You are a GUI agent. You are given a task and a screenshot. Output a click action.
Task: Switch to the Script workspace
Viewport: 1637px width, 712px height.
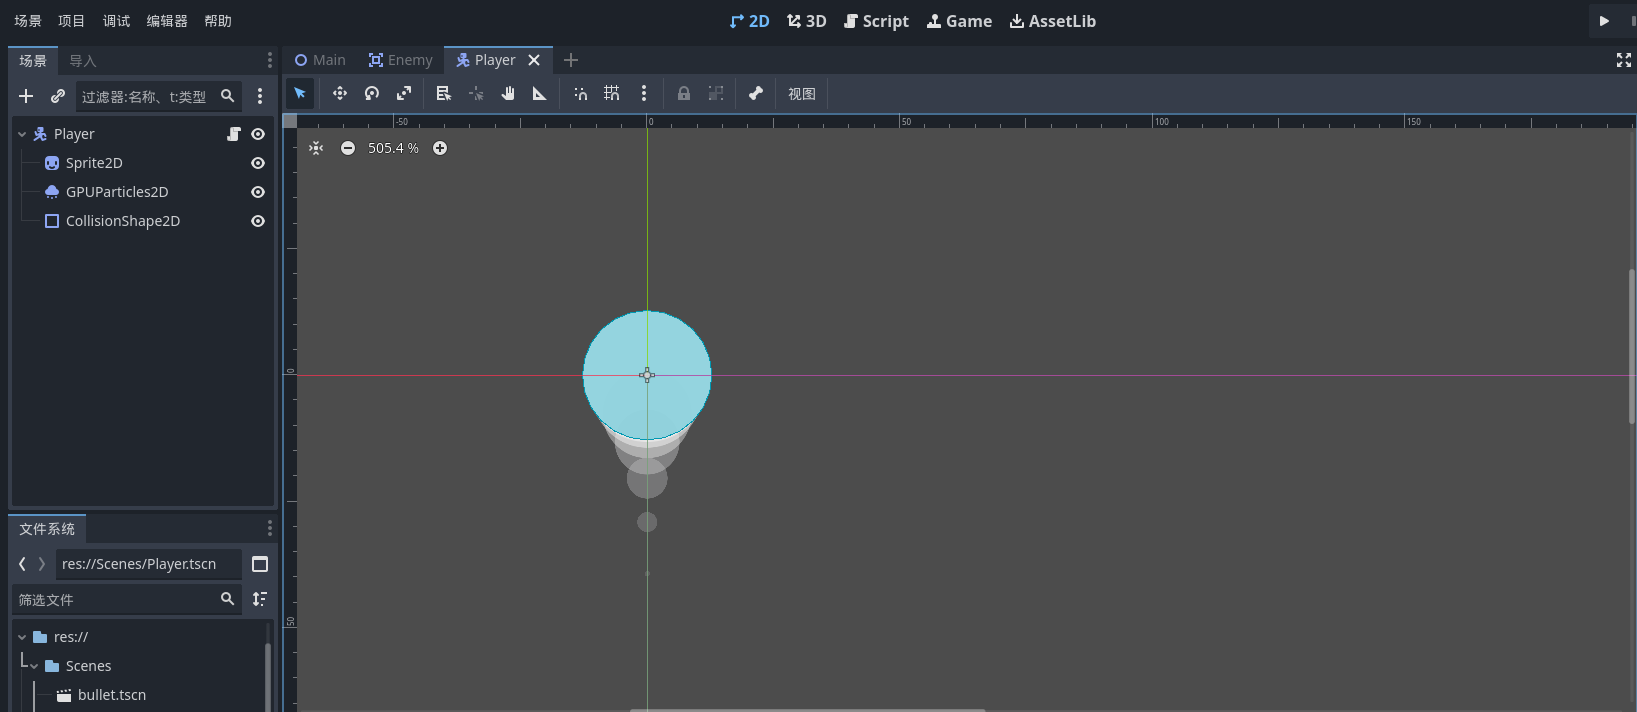(x=876, y=21)
